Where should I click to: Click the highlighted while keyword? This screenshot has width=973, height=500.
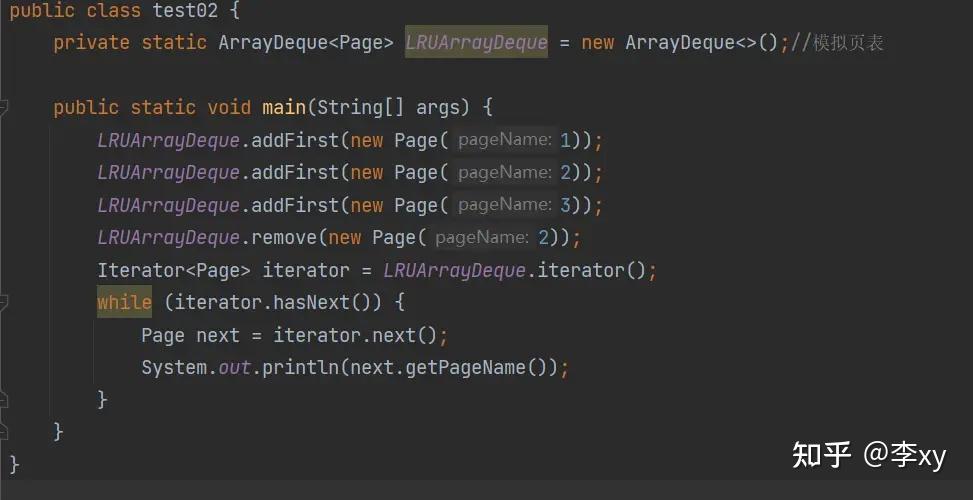pyautogui.click(x=124, y=302)
